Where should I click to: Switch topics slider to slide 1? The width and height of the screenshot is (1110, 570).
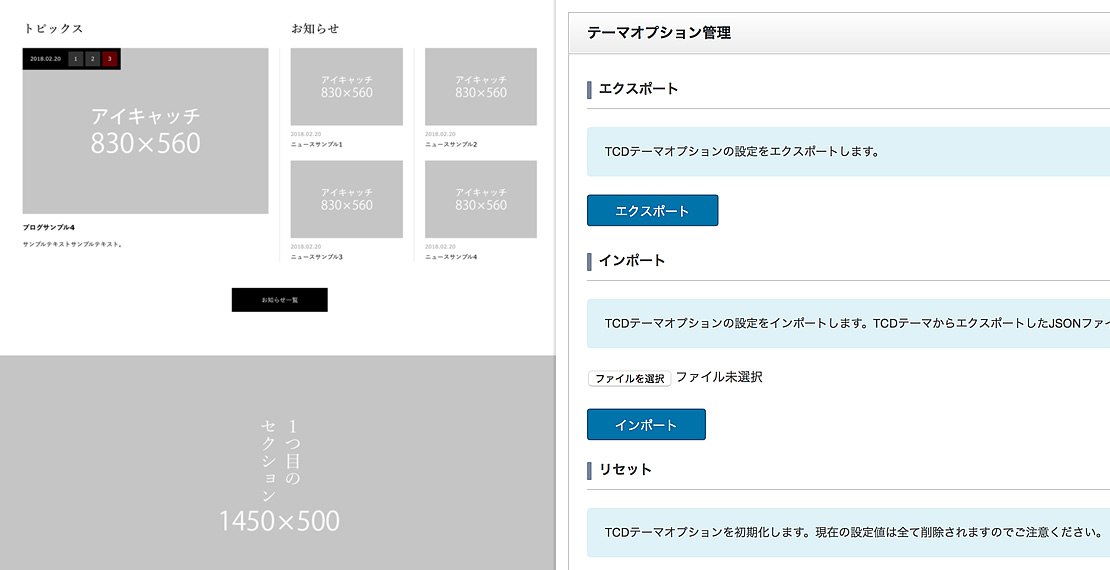[76, 59]
